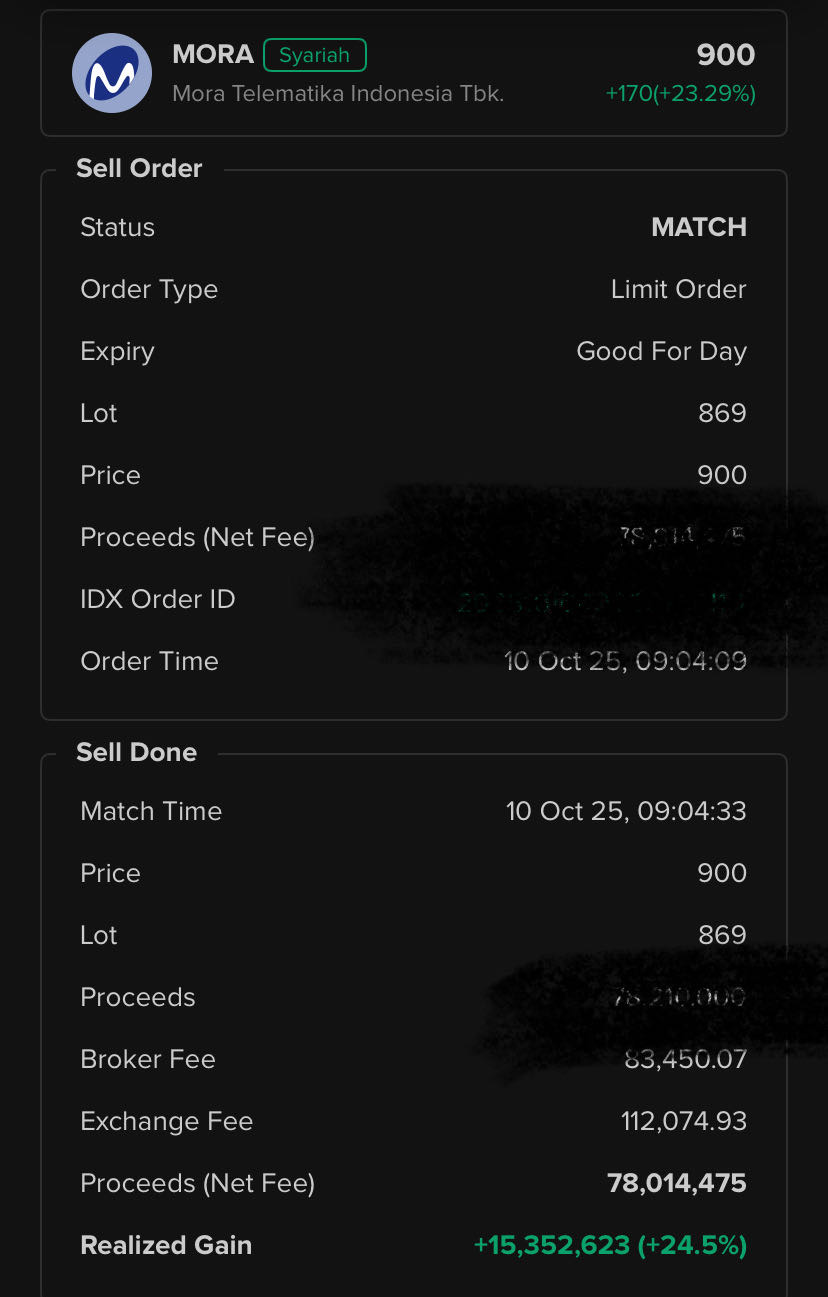
Task: Tap the Syariah badge
Action: [315, 55]
